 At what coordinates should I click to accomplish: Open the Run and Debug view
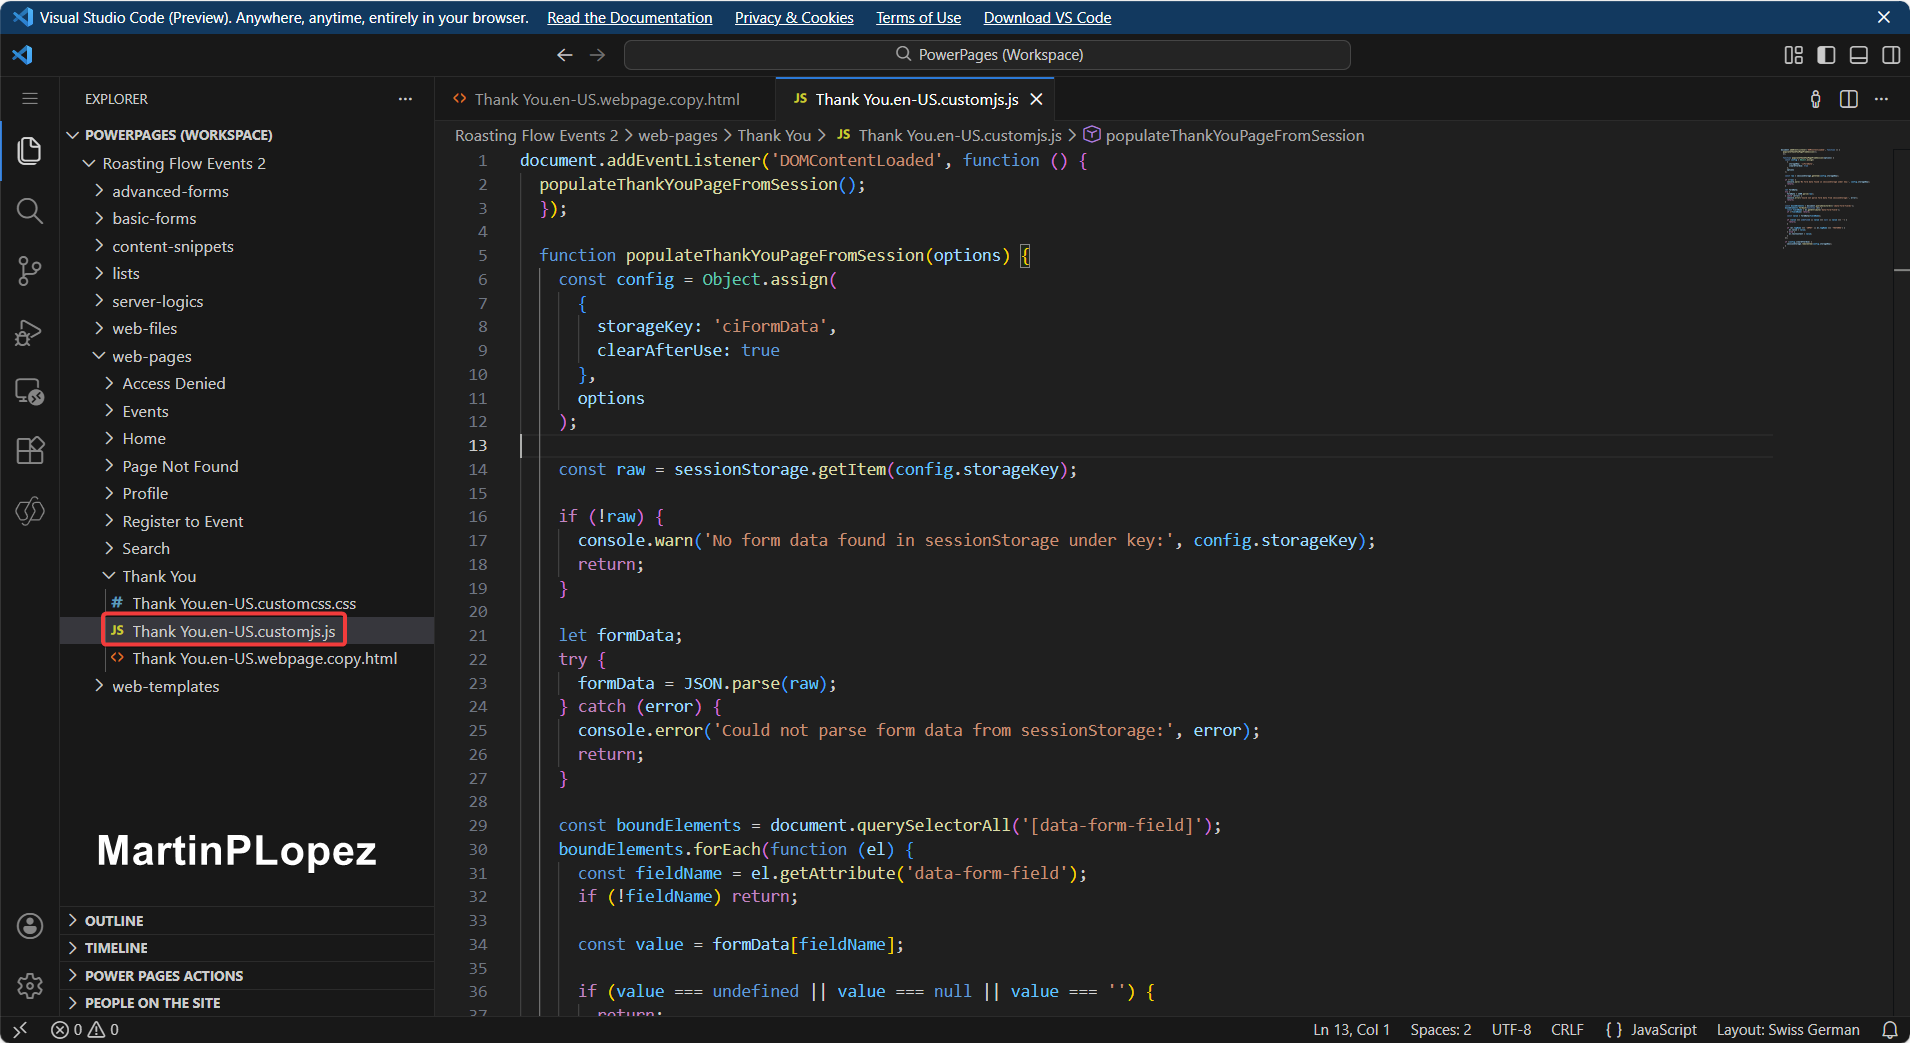(x=30, y=332)
